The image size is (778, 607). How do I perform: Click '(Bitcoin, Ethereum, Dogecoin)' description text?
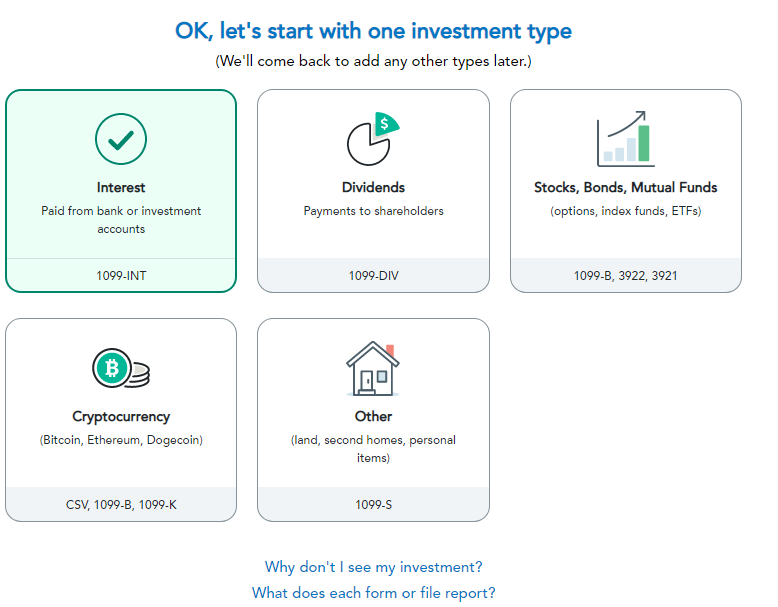pos(121,440)
